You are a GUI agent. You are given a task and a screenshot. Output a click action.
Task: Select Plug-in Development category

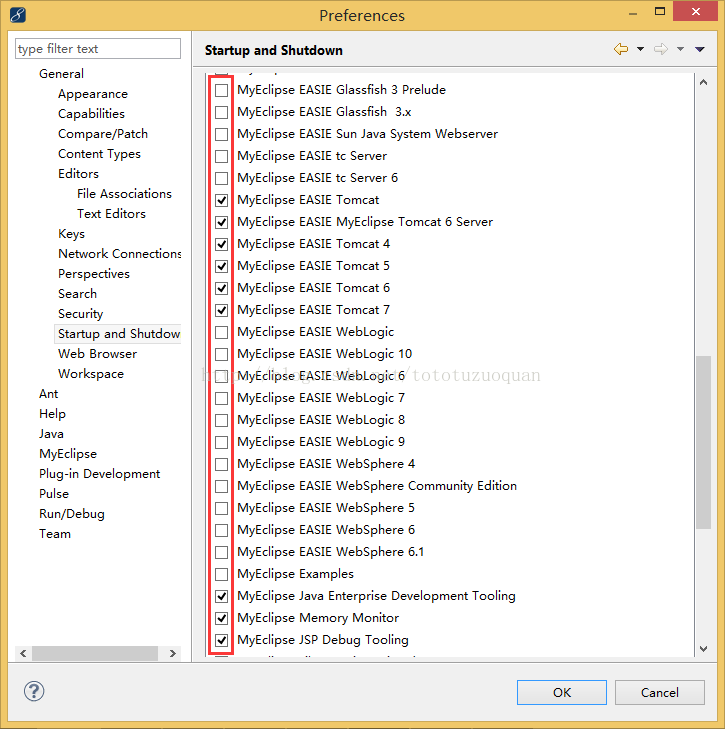point(100,474)
